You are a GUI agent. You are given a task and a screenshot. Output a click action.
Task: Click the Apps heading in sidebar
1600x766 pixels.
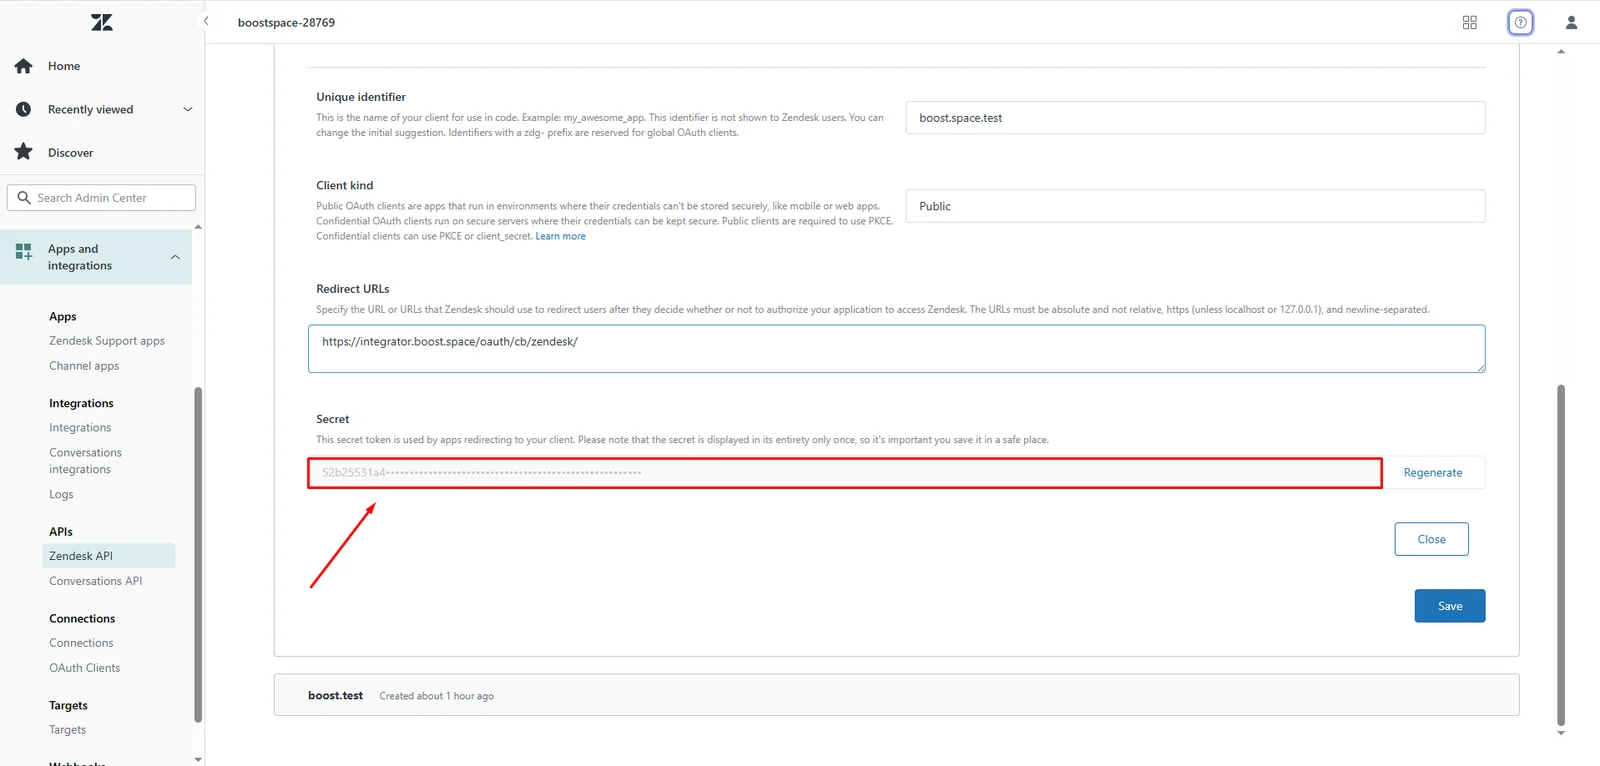(63, 317)
